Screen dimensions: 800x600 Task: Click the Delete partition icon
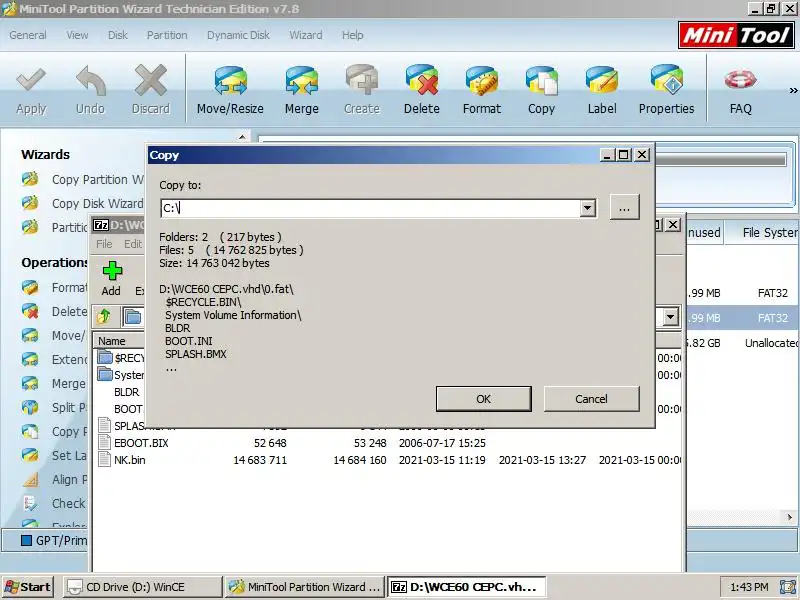point(421,81)
